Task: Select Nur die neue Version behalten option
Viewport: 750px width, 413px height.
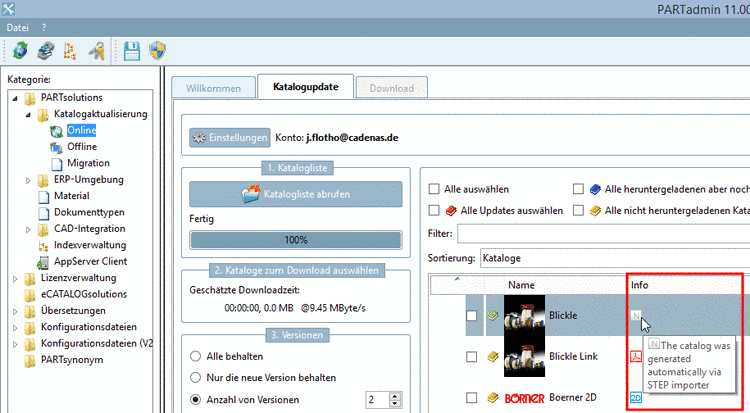Action: (x=195, y=378)
